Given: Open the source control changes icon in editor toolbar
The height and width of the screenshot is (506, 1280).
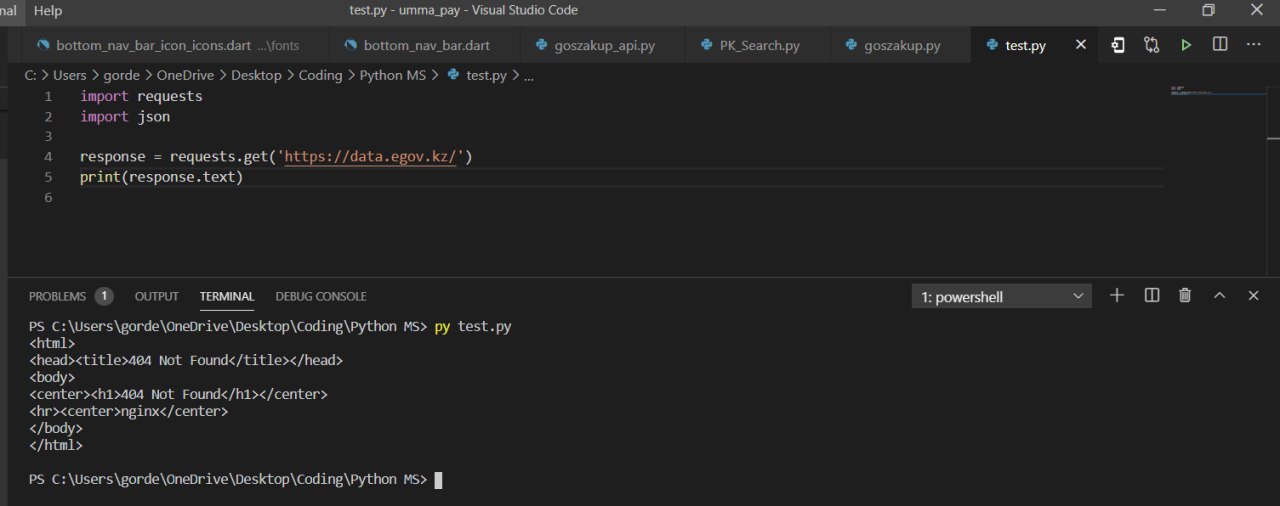Looking at the screenshot, I should point(1152,45).
